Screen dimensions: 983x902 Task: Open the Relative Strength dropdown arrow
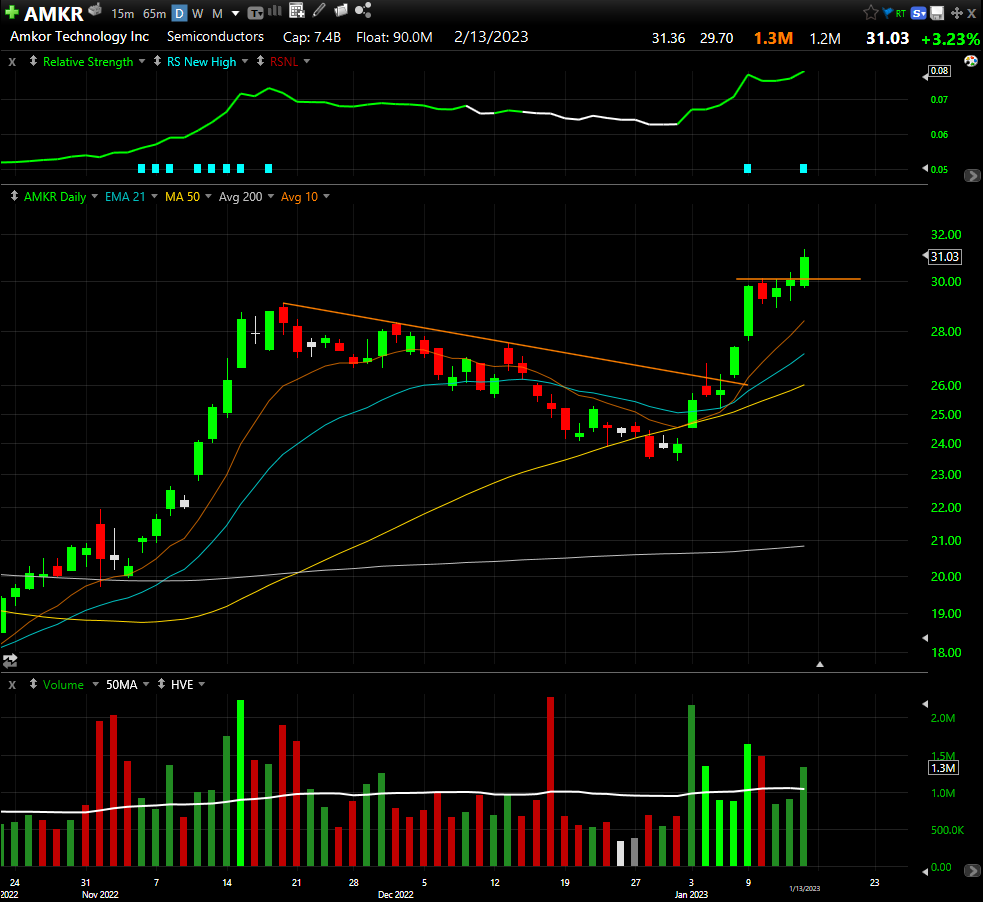point(142,61)
